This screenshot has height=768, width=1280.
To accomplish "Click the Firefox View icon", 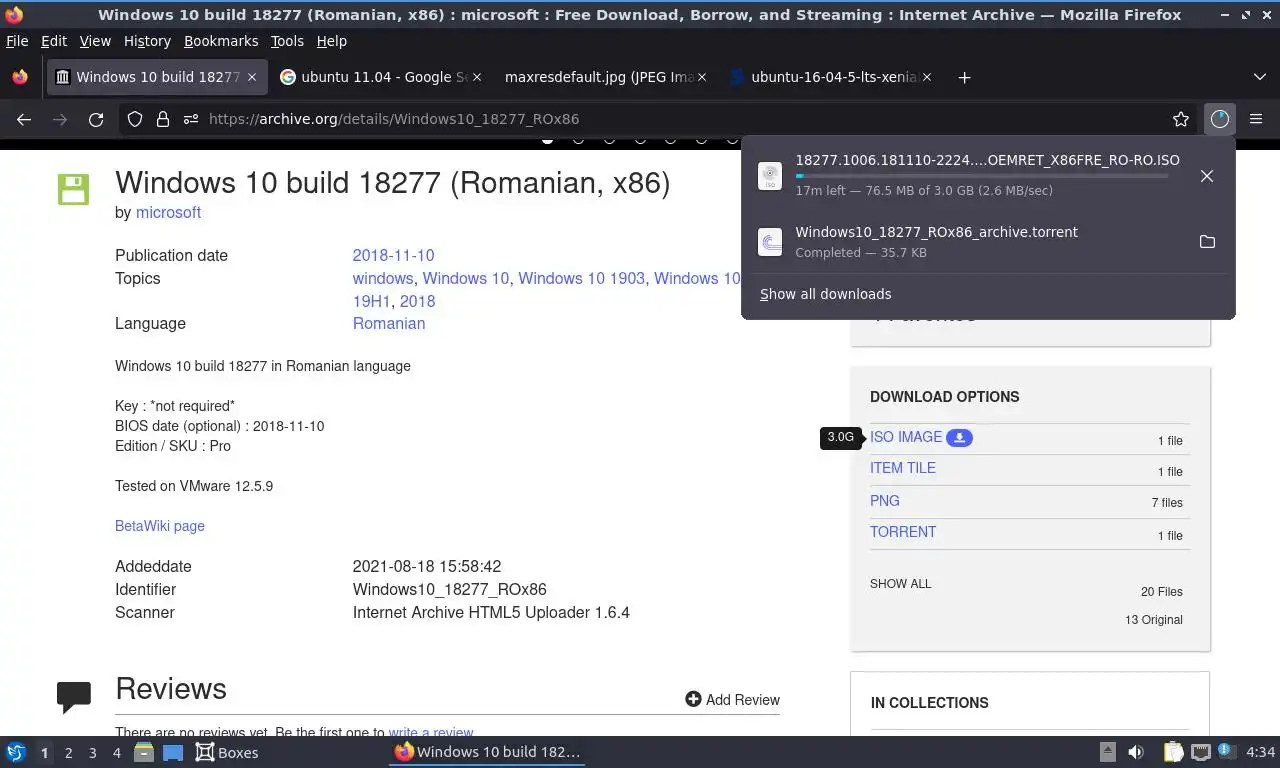I will click(20, 77).
